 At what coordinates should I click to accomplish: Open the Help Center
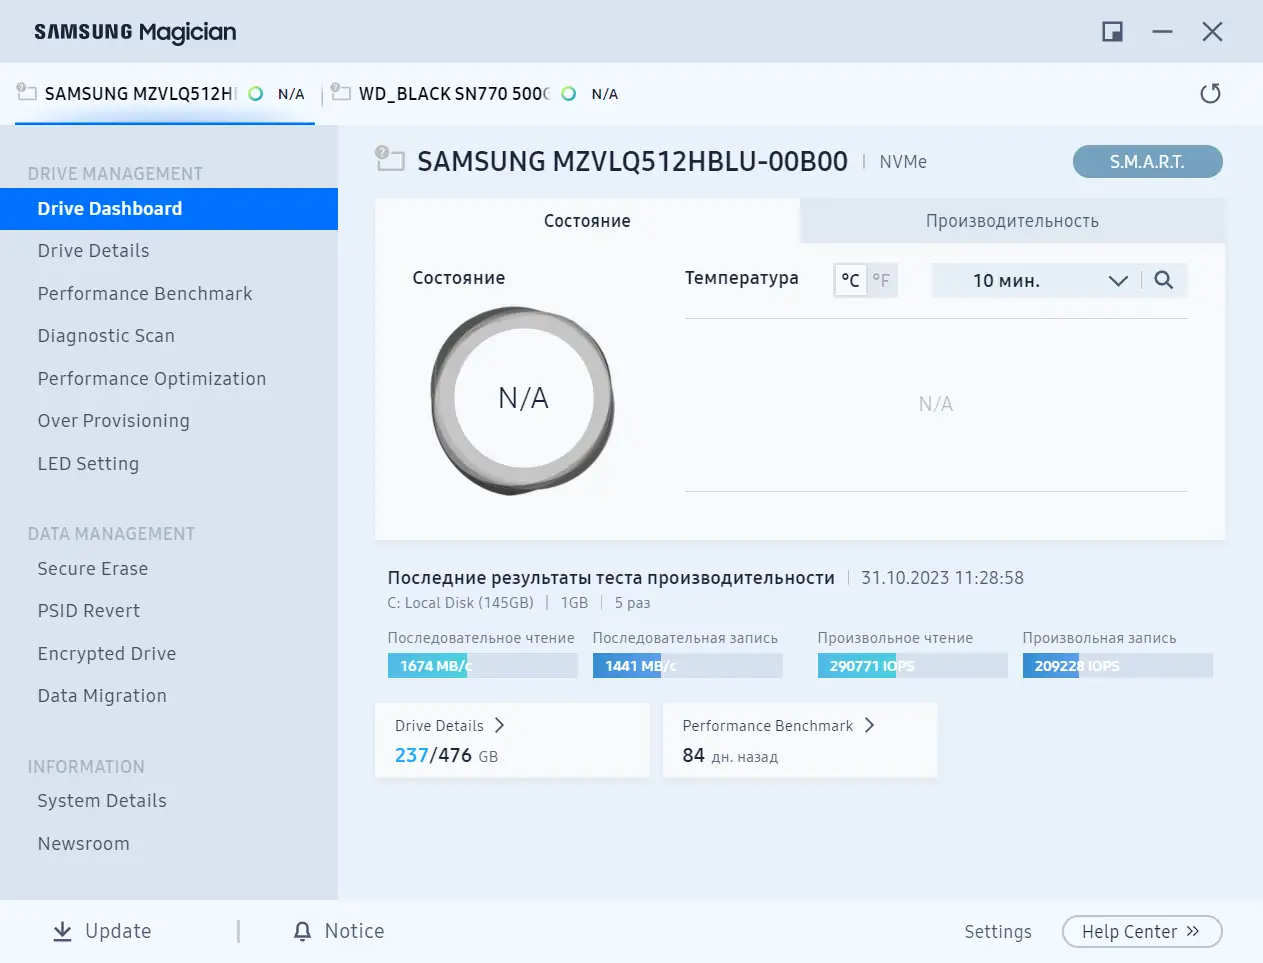point(1141,931)
